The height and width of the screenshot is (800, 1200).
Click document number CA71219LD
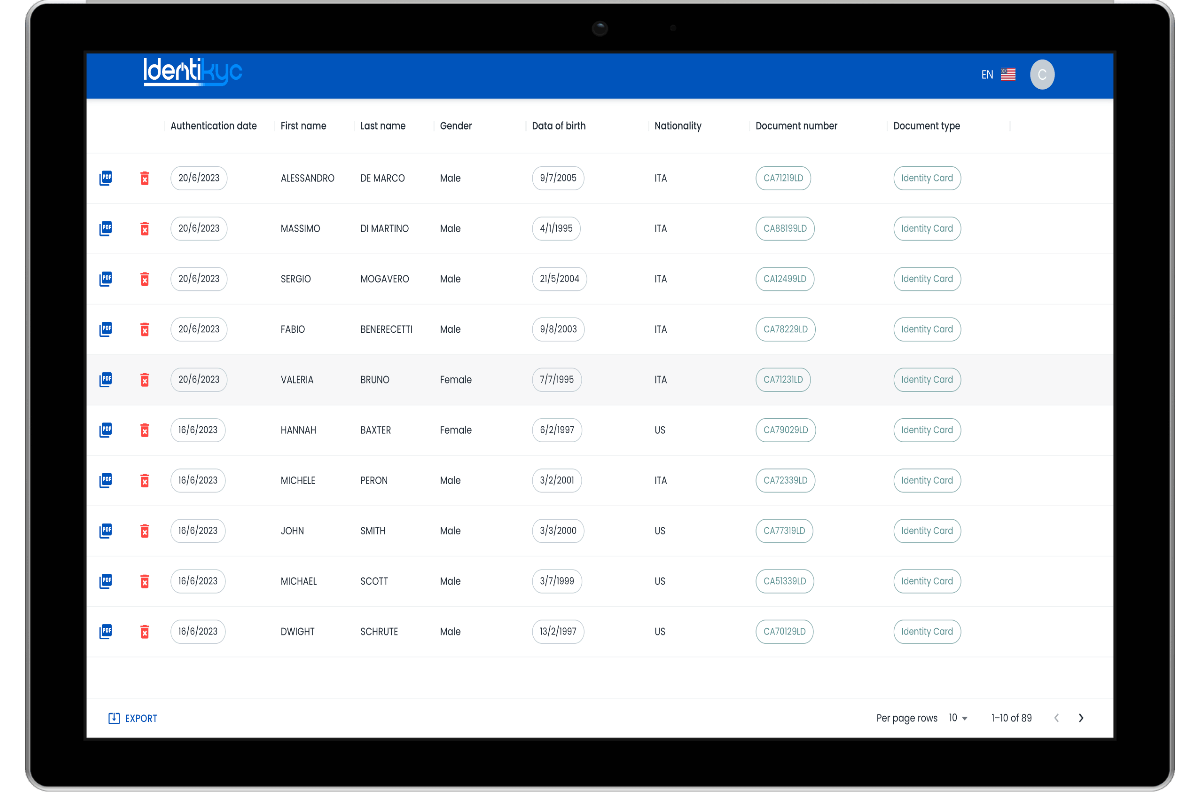pyautogui.click(x=784, y=178)
